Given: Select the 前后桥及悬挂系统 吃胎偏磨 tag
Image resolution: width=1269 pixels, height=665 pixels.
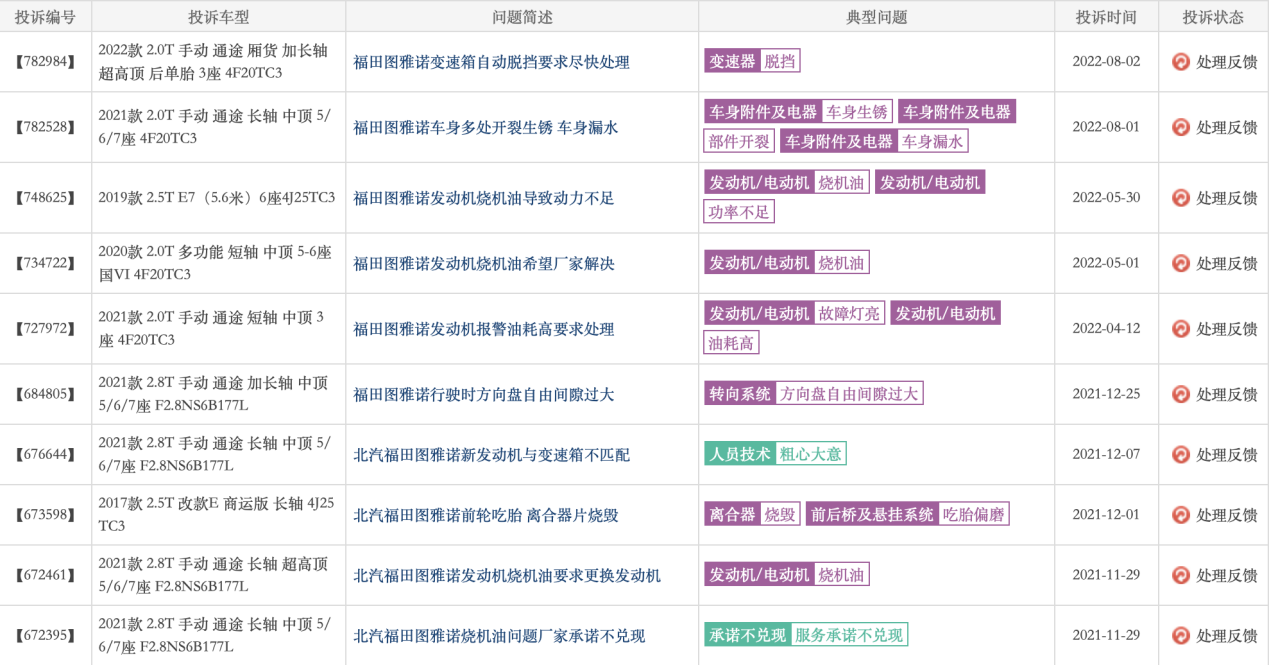Looking at the screenshot, I should [x=908, y=514].
